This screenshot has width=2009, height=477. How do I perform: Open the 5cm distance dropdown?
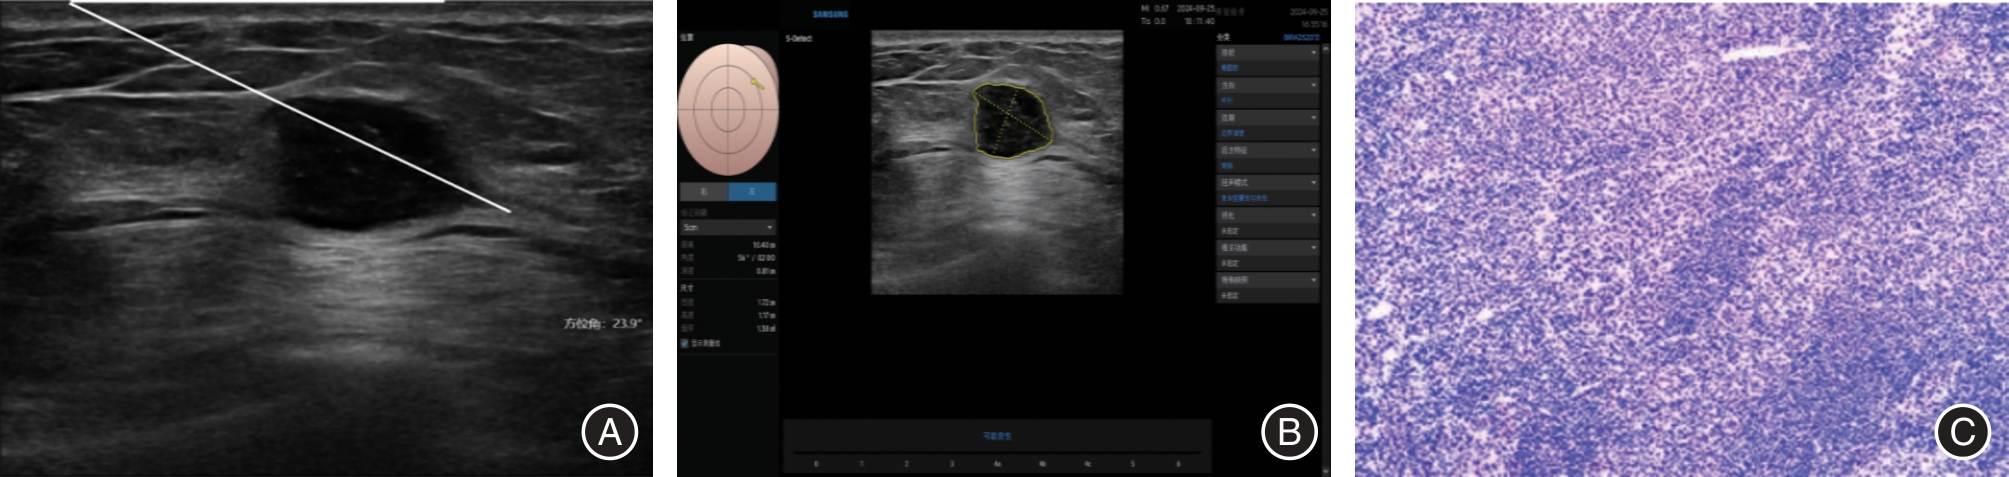point(727,227)
